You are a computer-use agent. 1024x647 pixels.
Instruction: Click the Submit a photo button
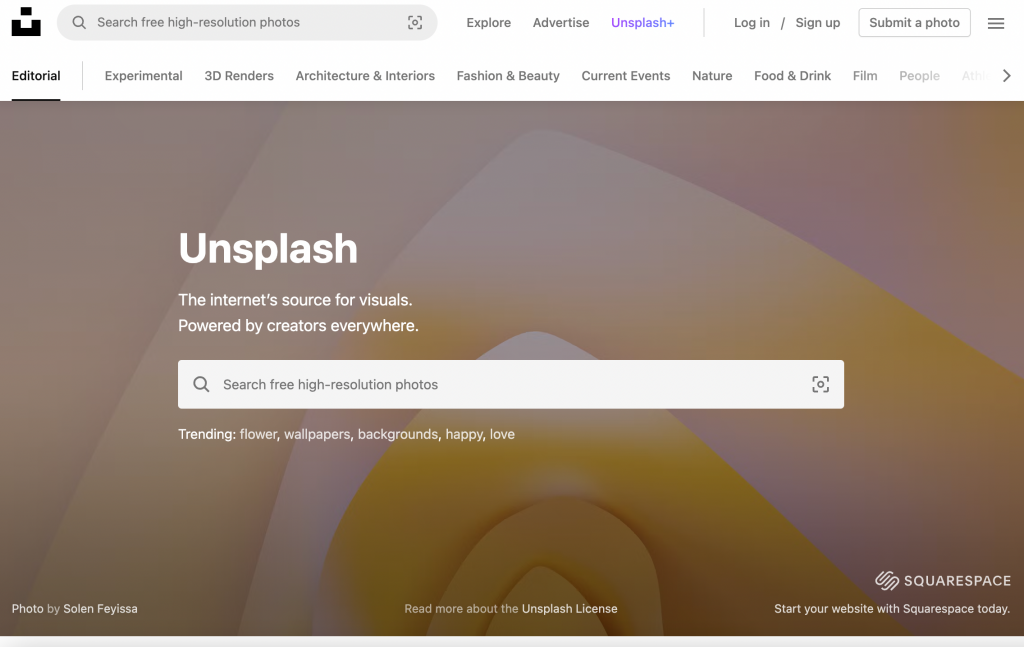point(914,22)
